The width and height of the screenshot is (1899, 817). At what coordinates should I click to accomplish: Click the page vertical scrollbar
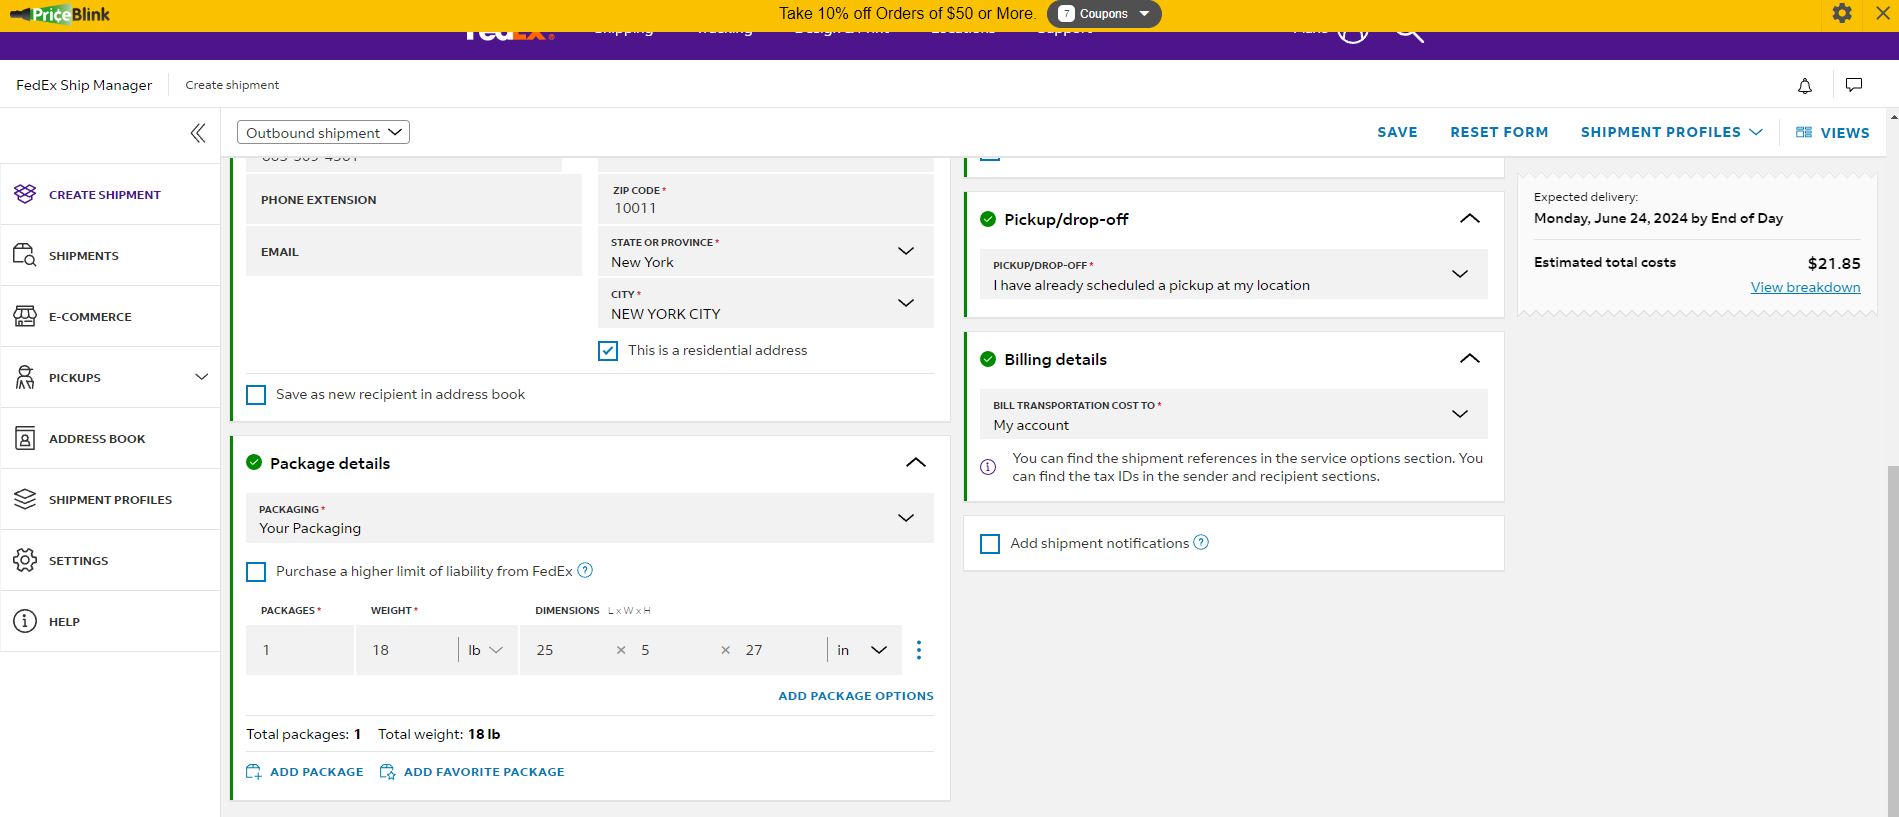click(1892, 640)
